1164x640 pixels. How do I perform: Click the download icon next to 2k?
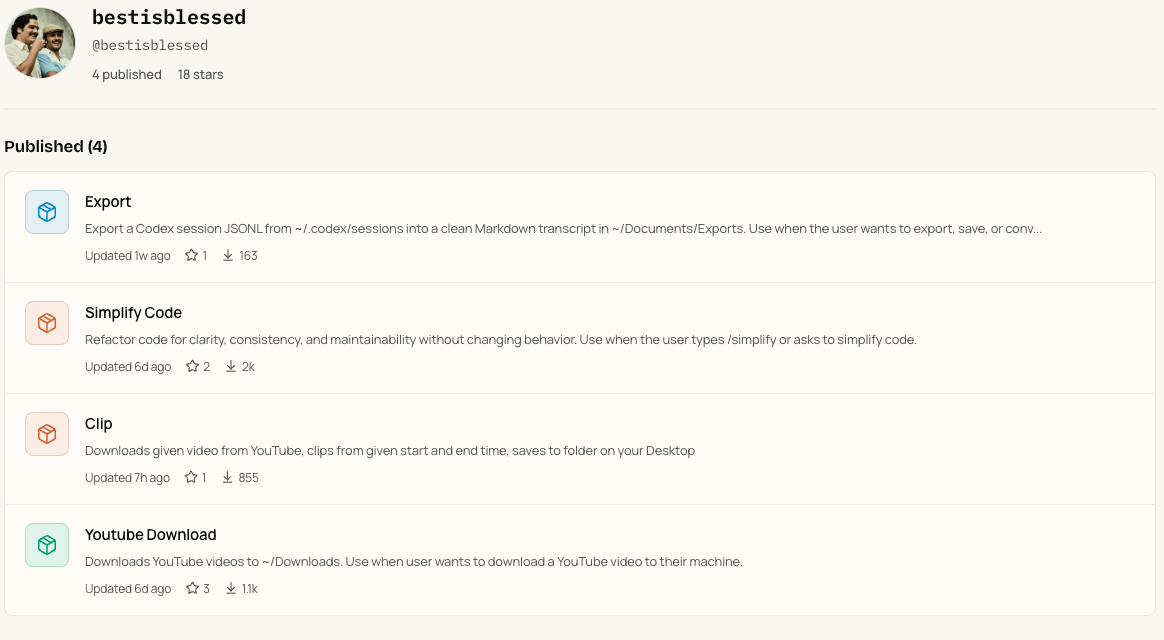coord(231,366)
